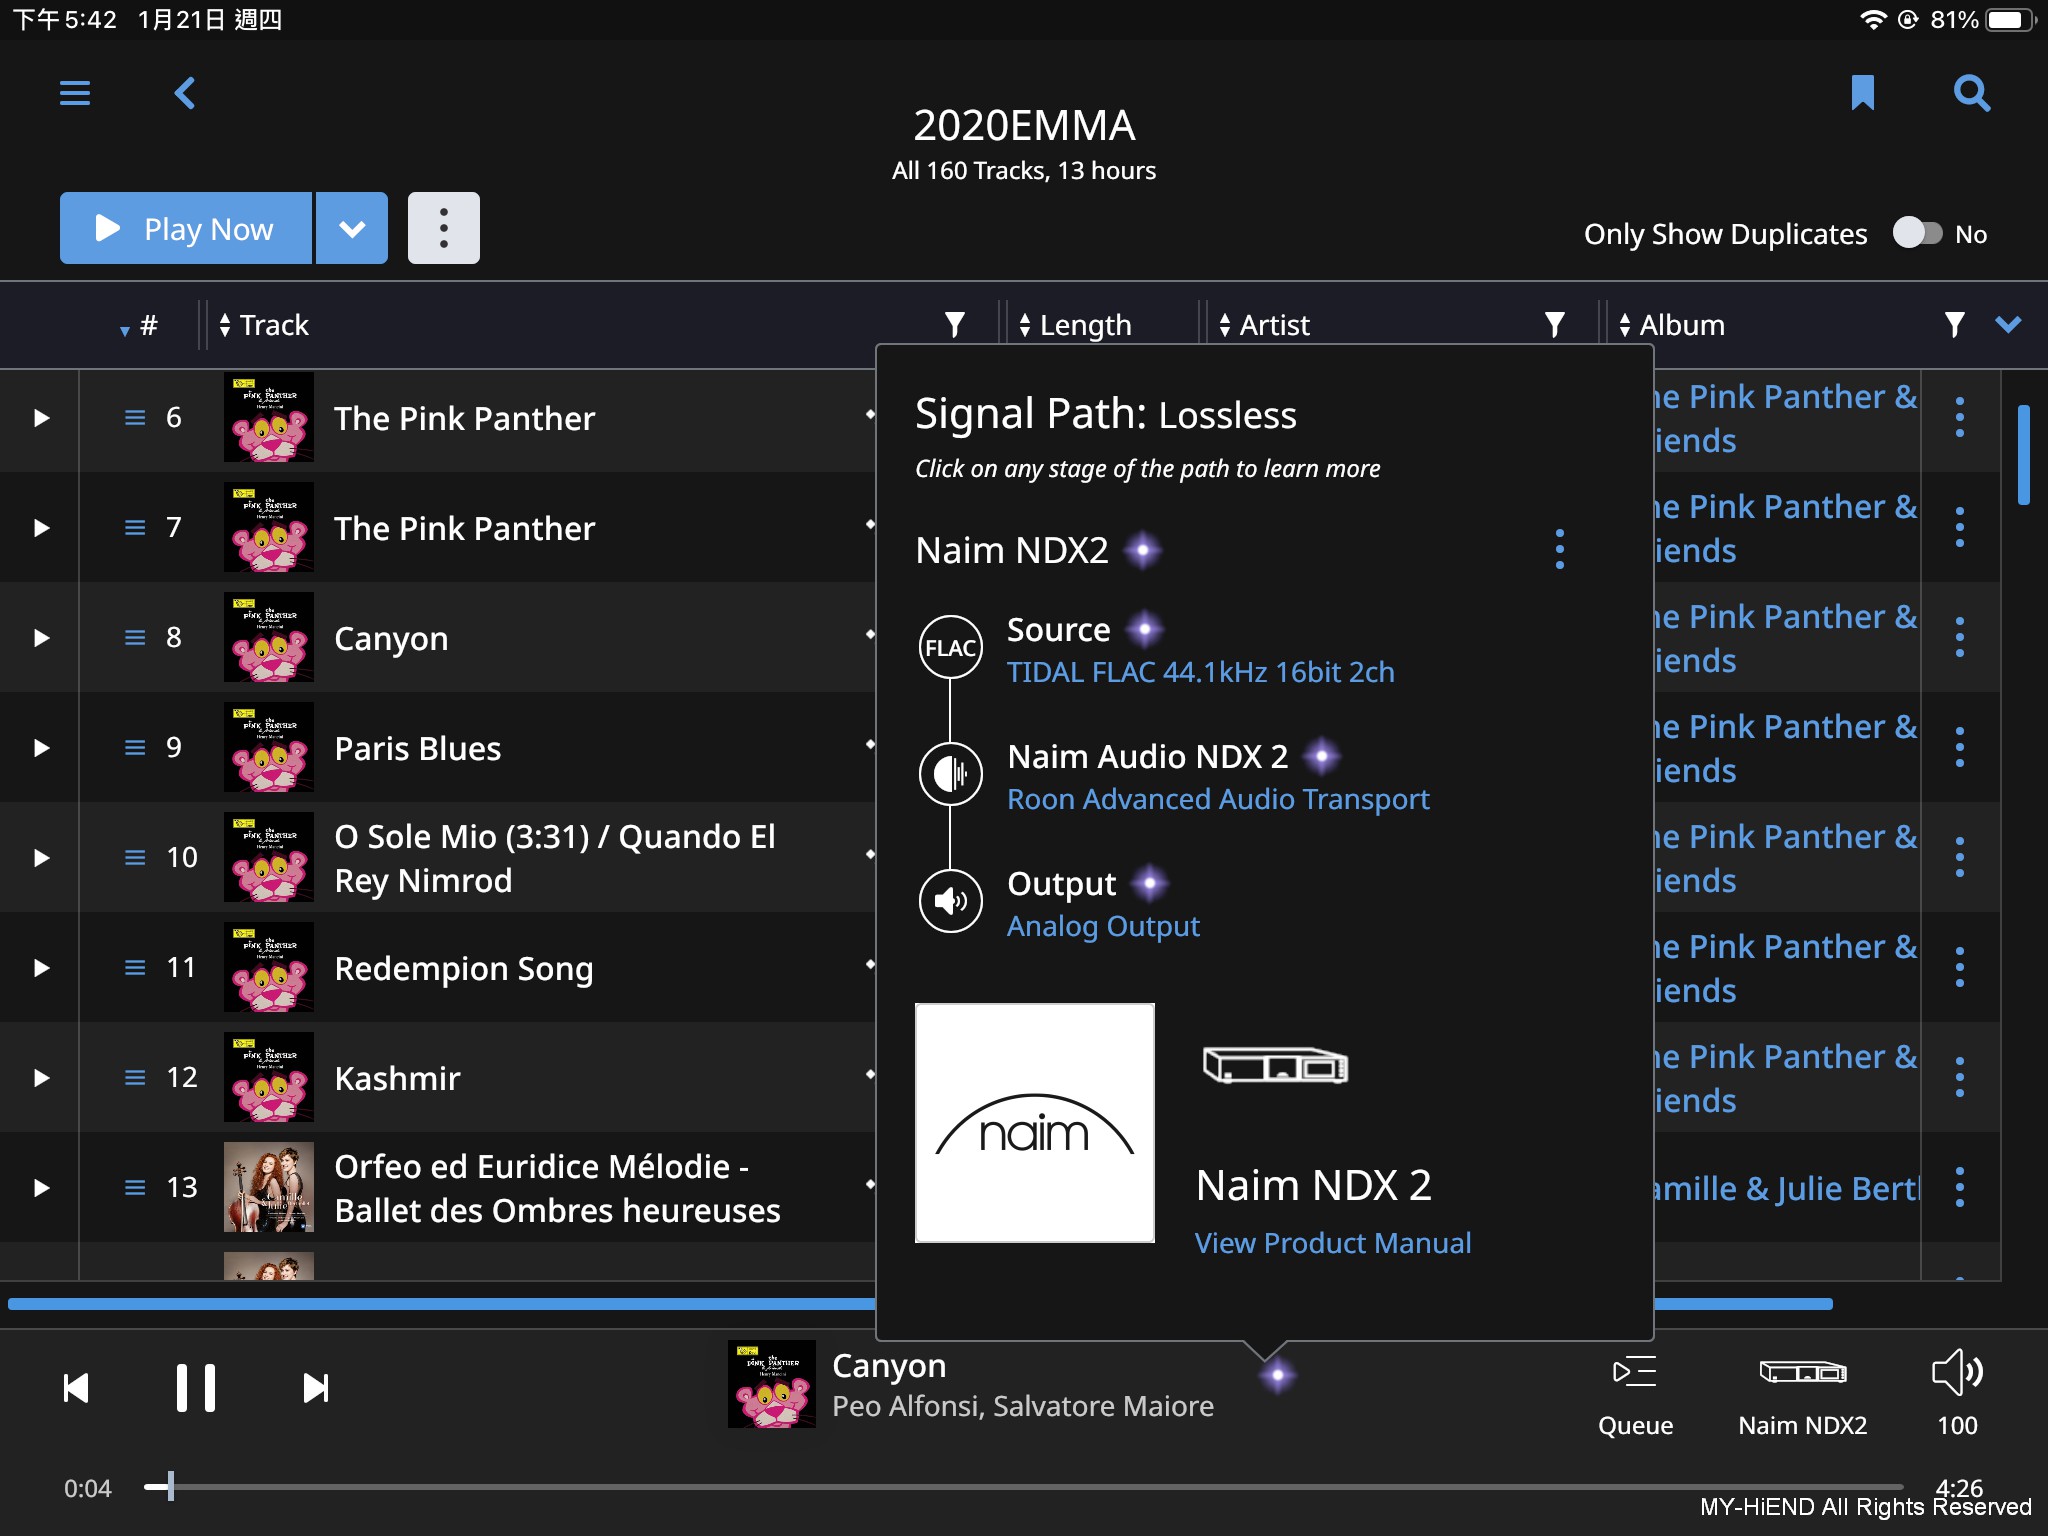Image resolution: width=2048 pixels, height=1536 pixels.
Task: Open Naim NDX2 zone selector
Action: (1803, 1396)
